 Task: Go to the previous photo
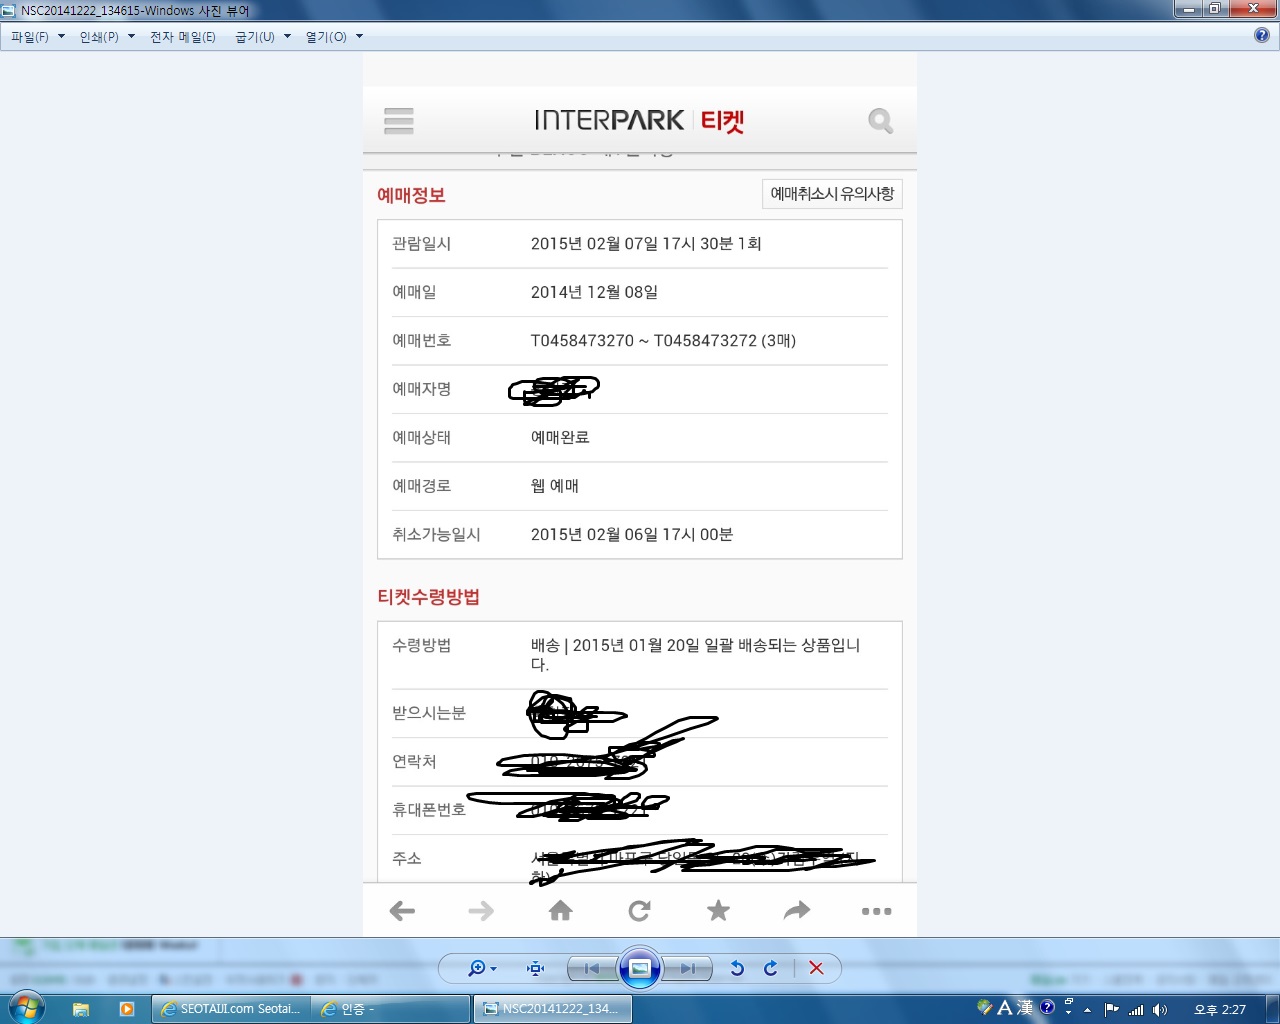point(592,968)
